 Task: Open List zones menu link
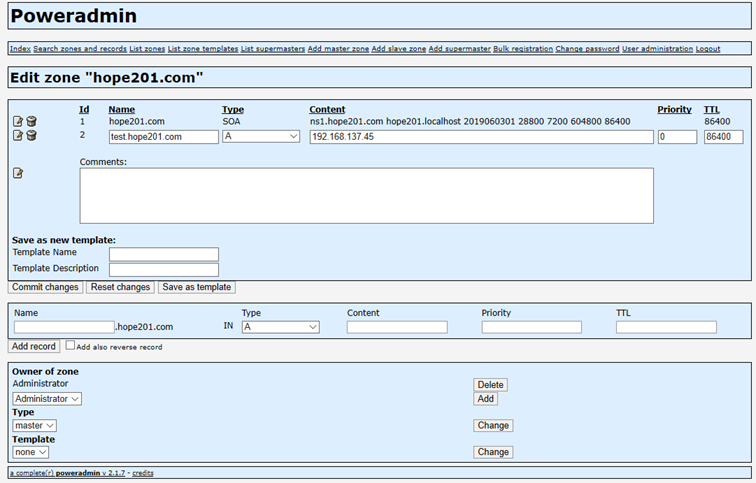pyautogui.click(x=147, y=49)
